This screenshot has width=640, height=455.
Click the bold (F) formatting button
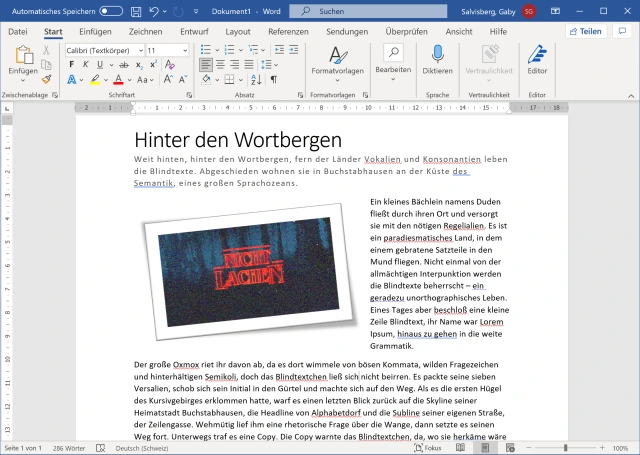pyautogui.click(x=72, y=65)
